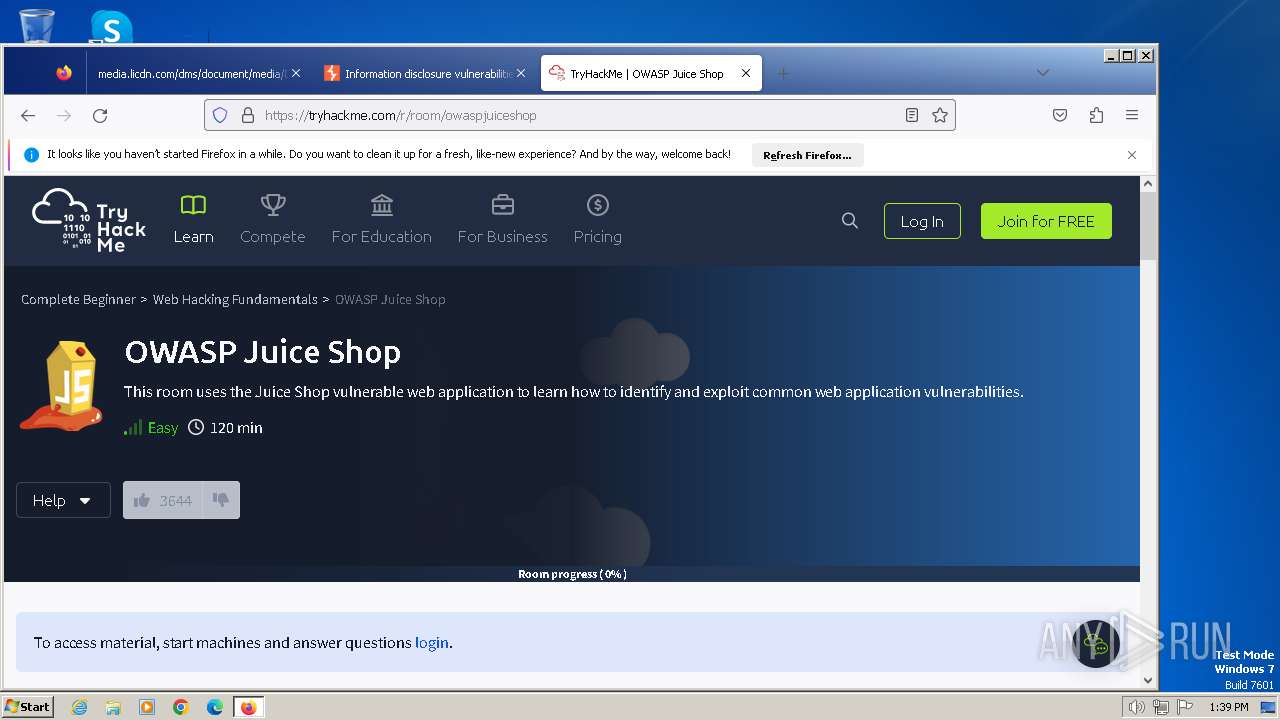Reload the page with the refresh icon
The height and width of the screenshot is (720, 1280).
pyautogui.click(x=100, y=115)
